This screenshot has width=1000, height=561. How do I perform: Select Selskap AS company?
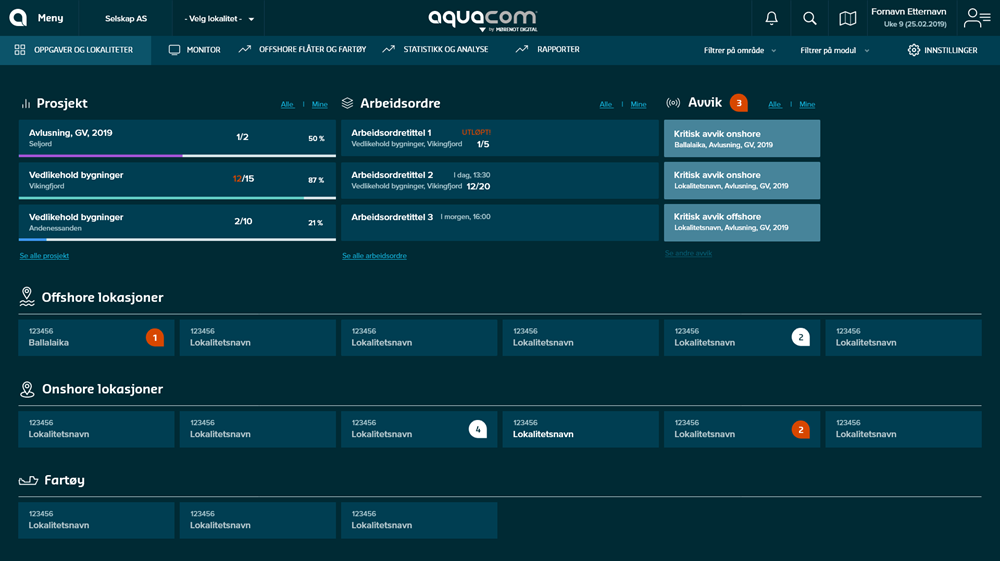click(x=126, y=18)
